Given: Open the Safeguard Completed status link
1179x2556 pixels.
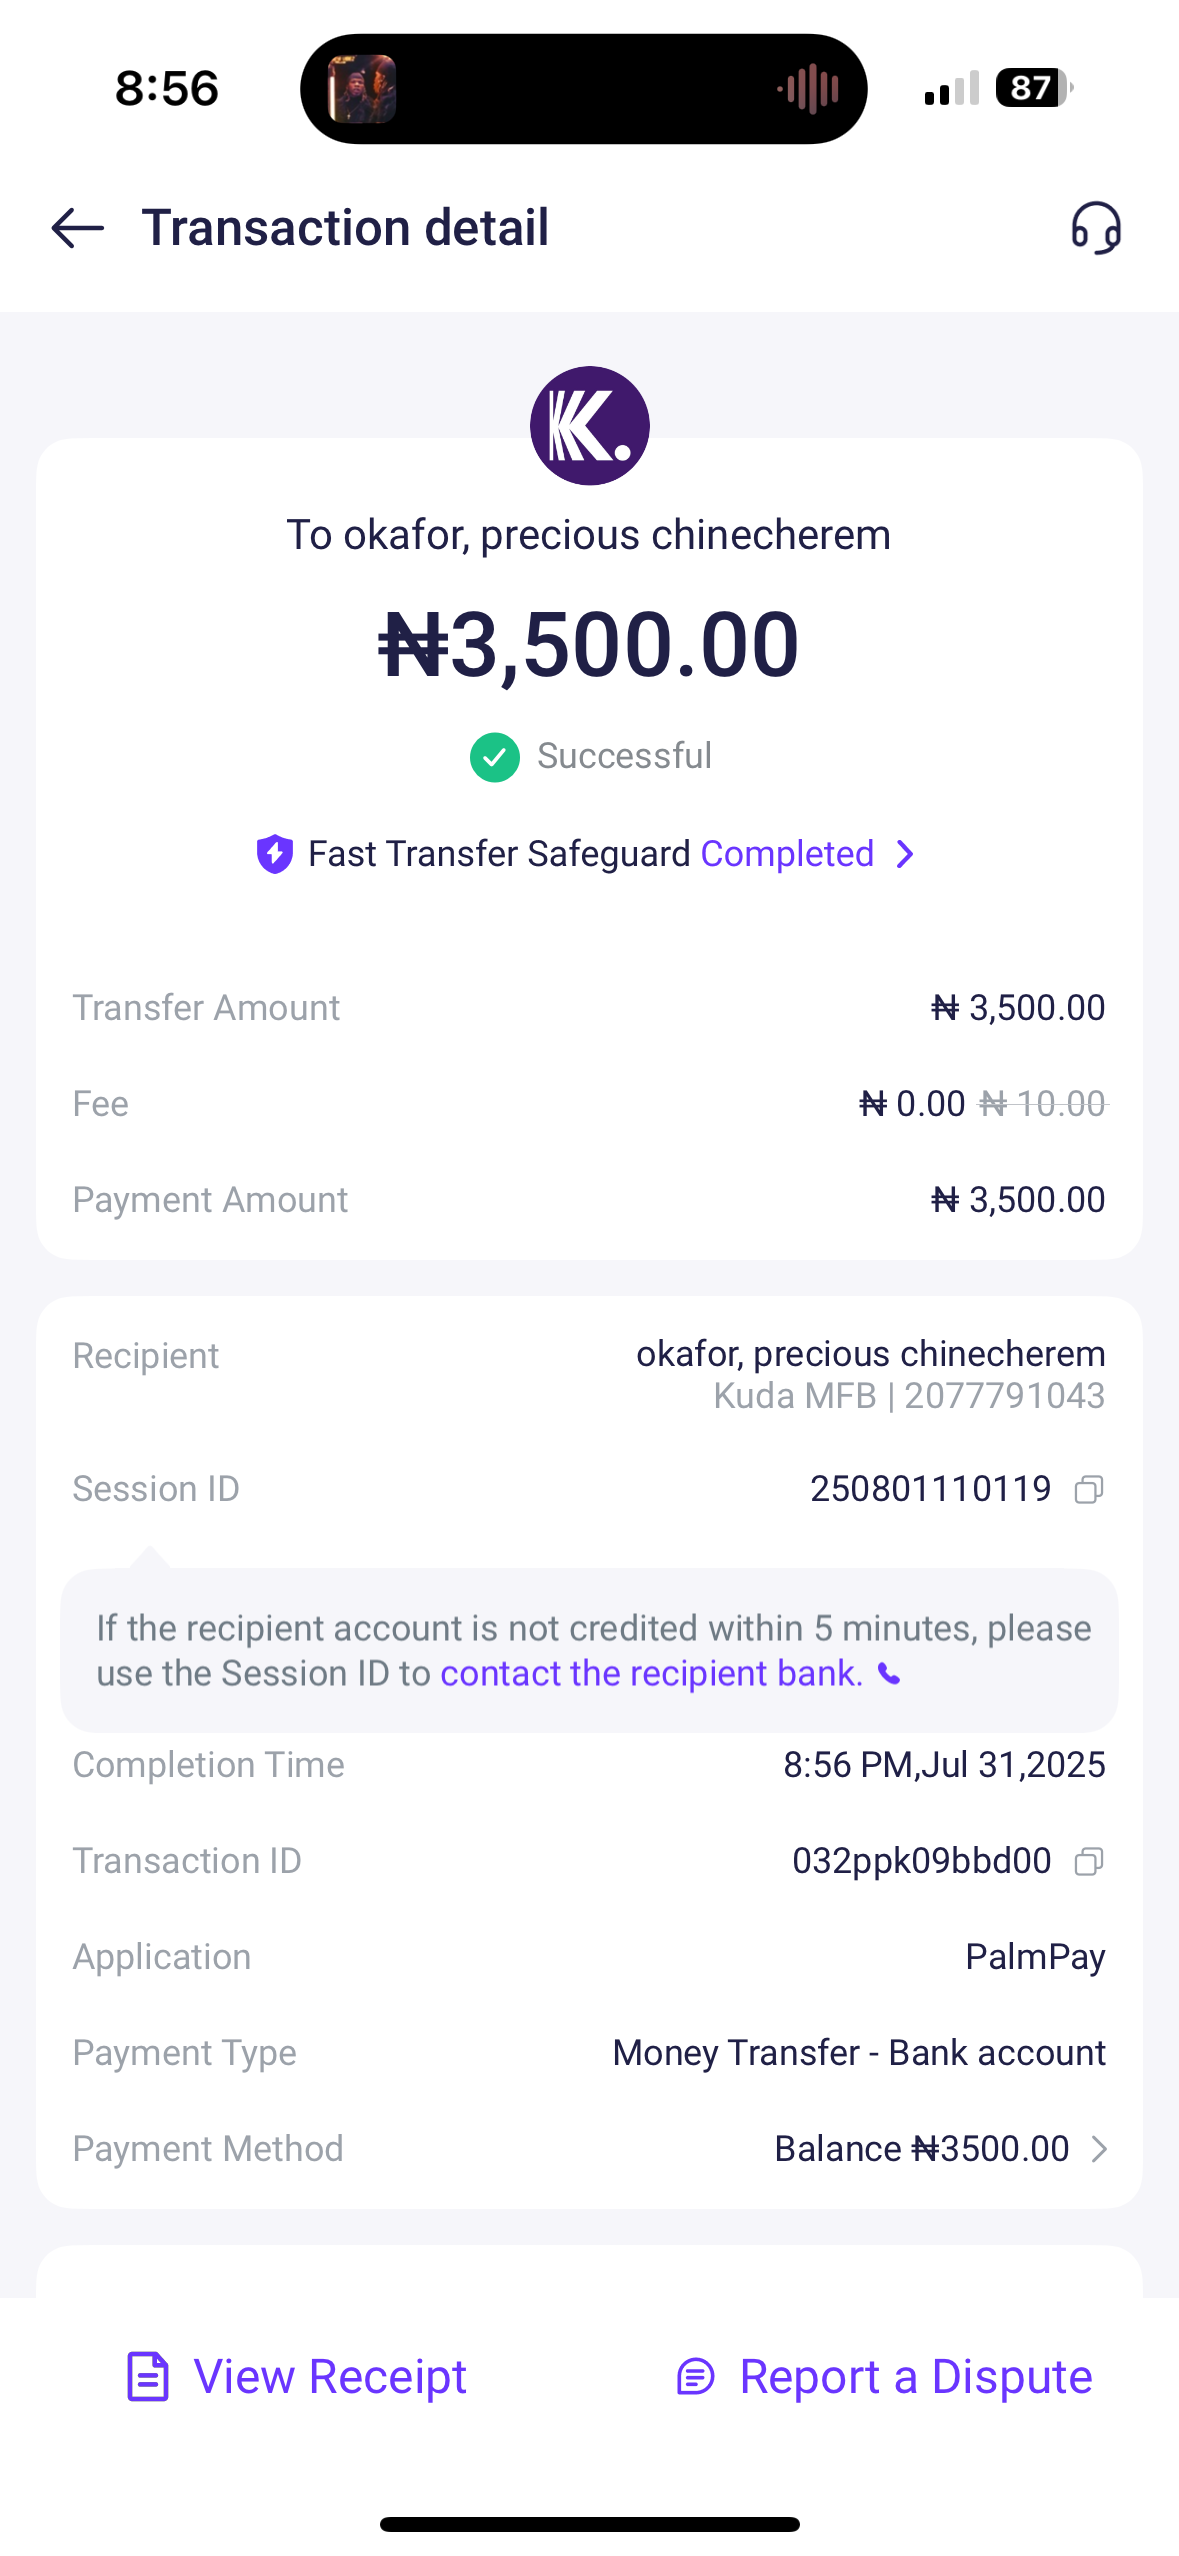Looking at the screenshot, I should click(x=787, y=854).
